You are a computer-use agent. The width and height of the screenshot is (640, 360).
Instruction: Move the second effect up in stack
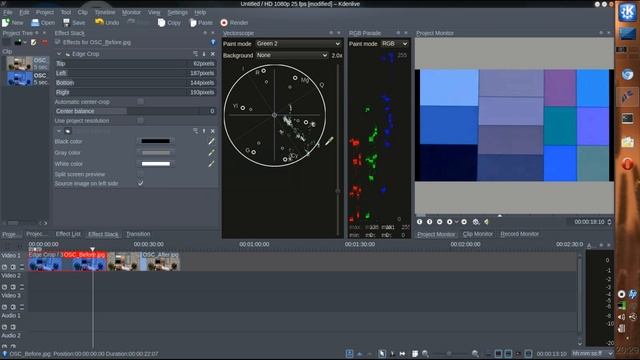click(204, 131)
